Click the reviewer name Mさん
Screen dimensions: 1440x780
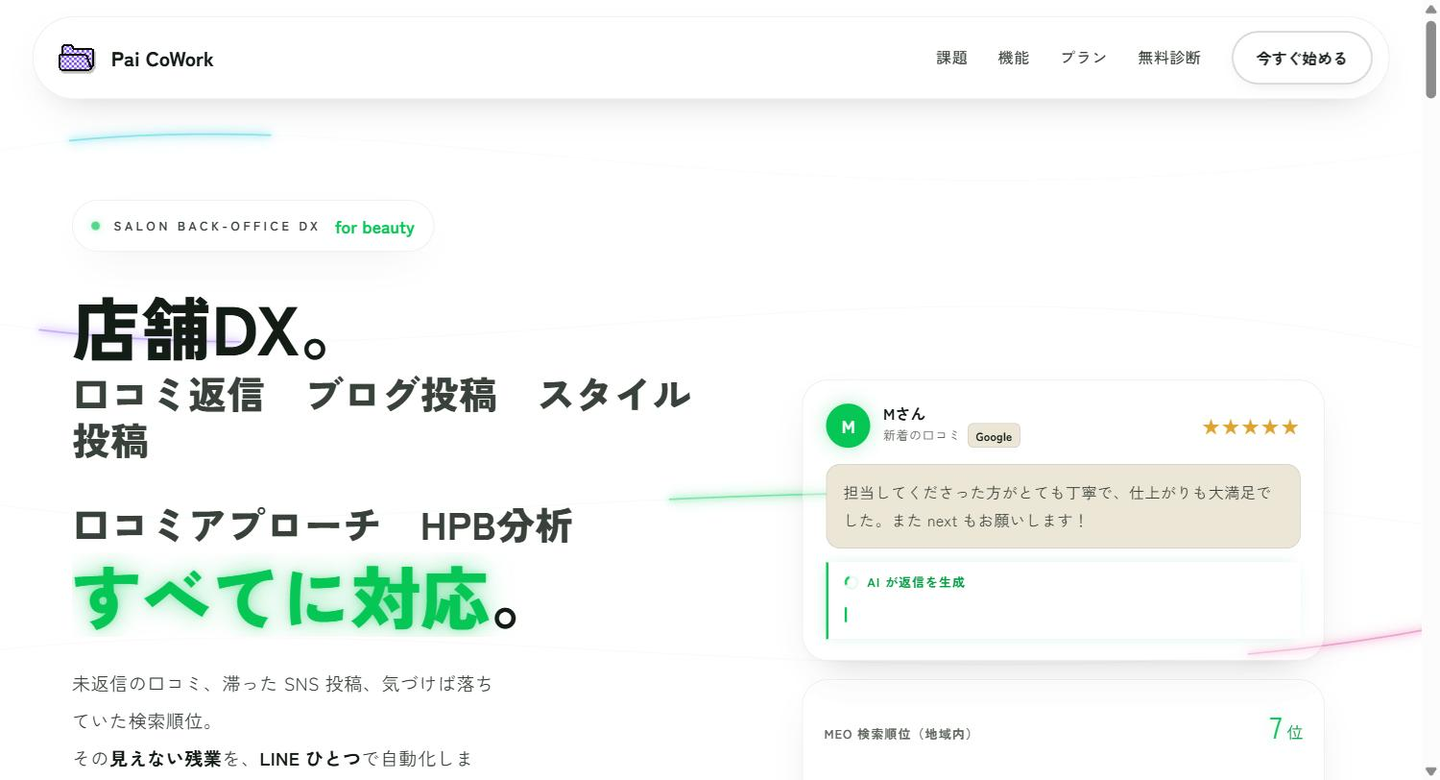(x=904, y=414)
